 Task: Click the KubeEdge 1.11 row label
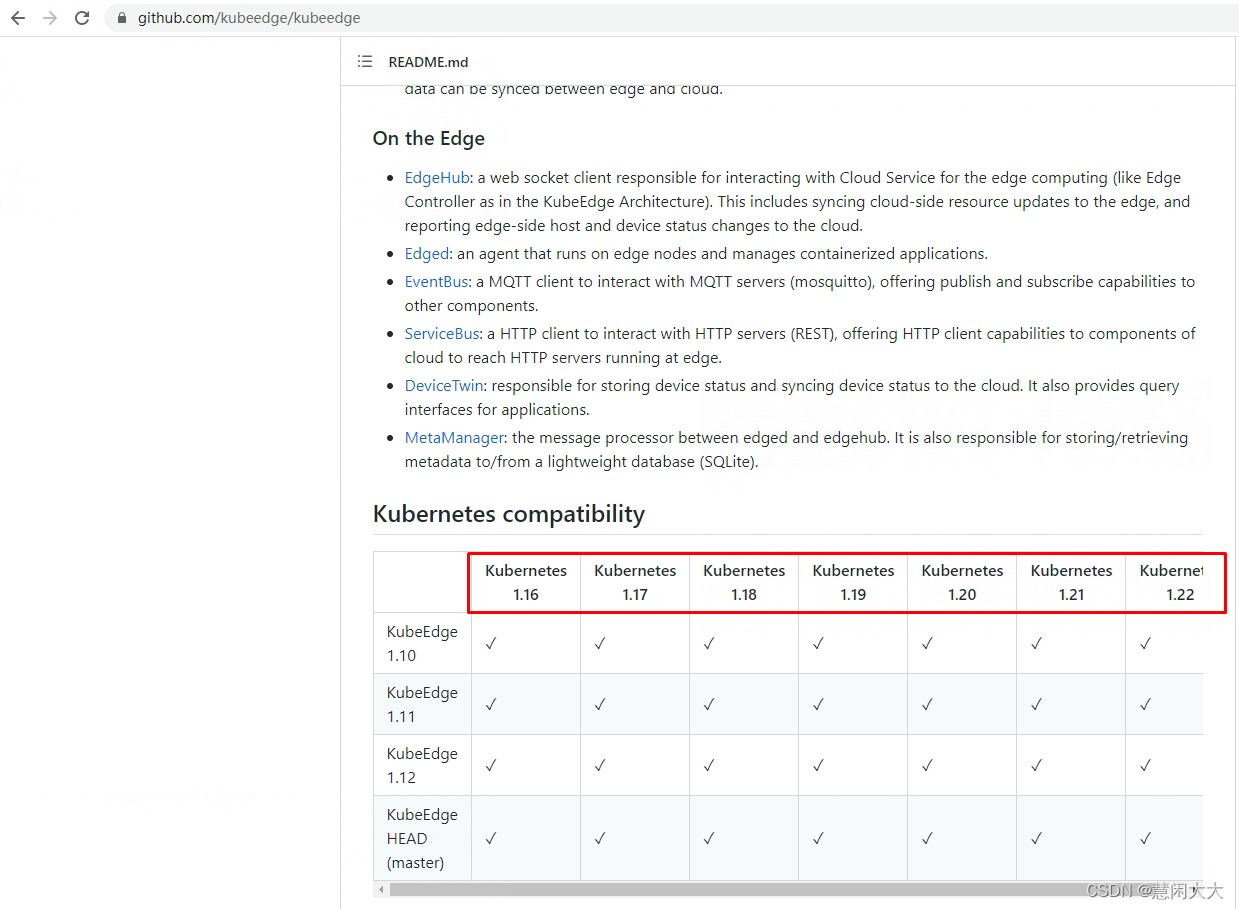[422, 705]
